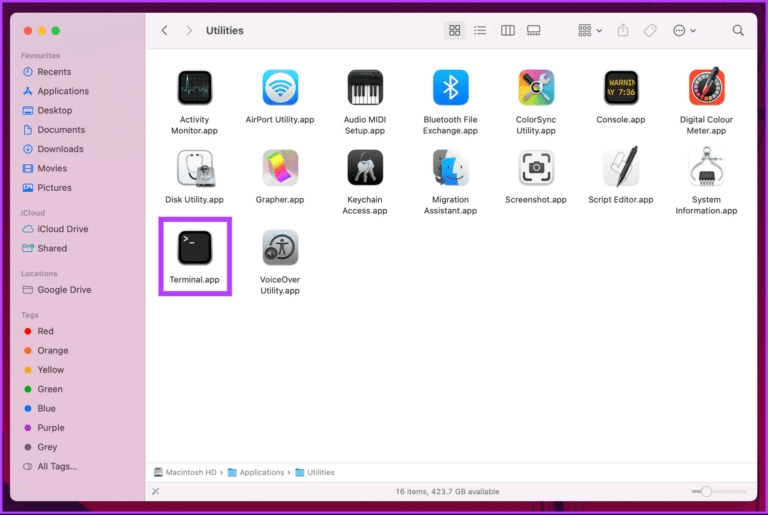The image size is (768, 515).
Task: Select Terminal.app icon
Action: 194,247
